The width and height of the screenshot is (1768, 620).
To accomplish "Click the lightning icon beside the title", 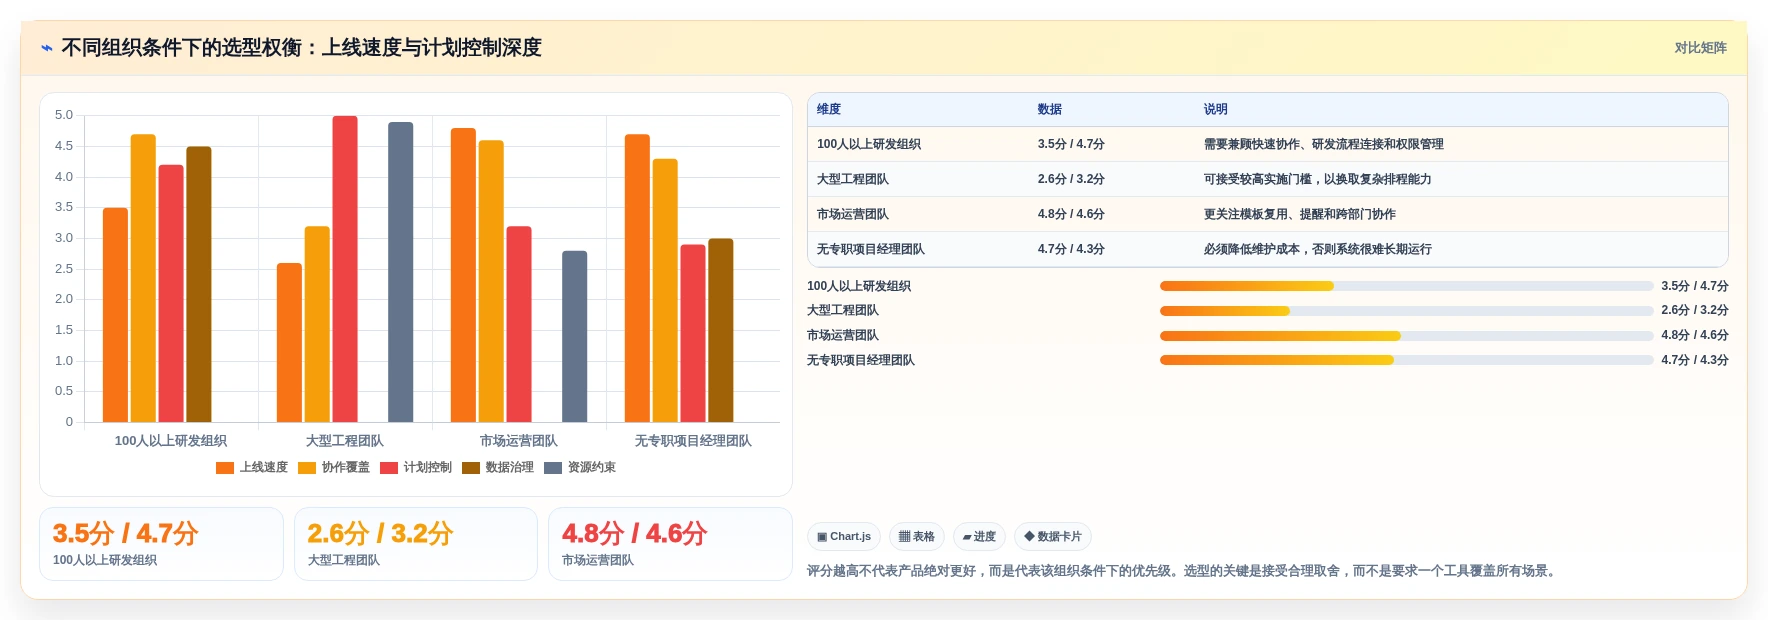I will (47, 48).
